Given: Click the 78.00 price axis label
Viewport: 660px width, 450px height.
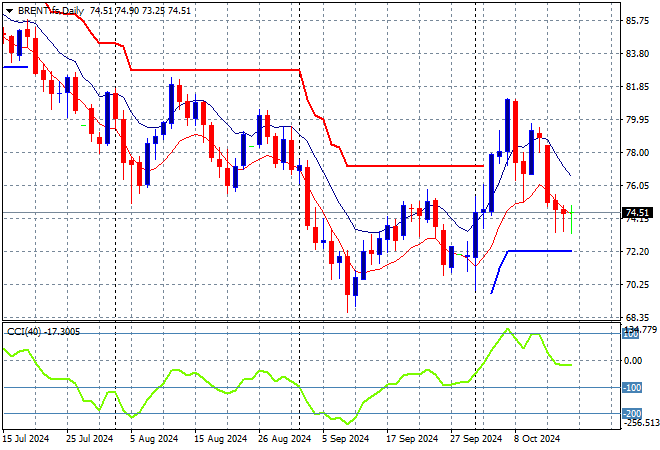Looking at the screenshot, I should pos(637,153).
